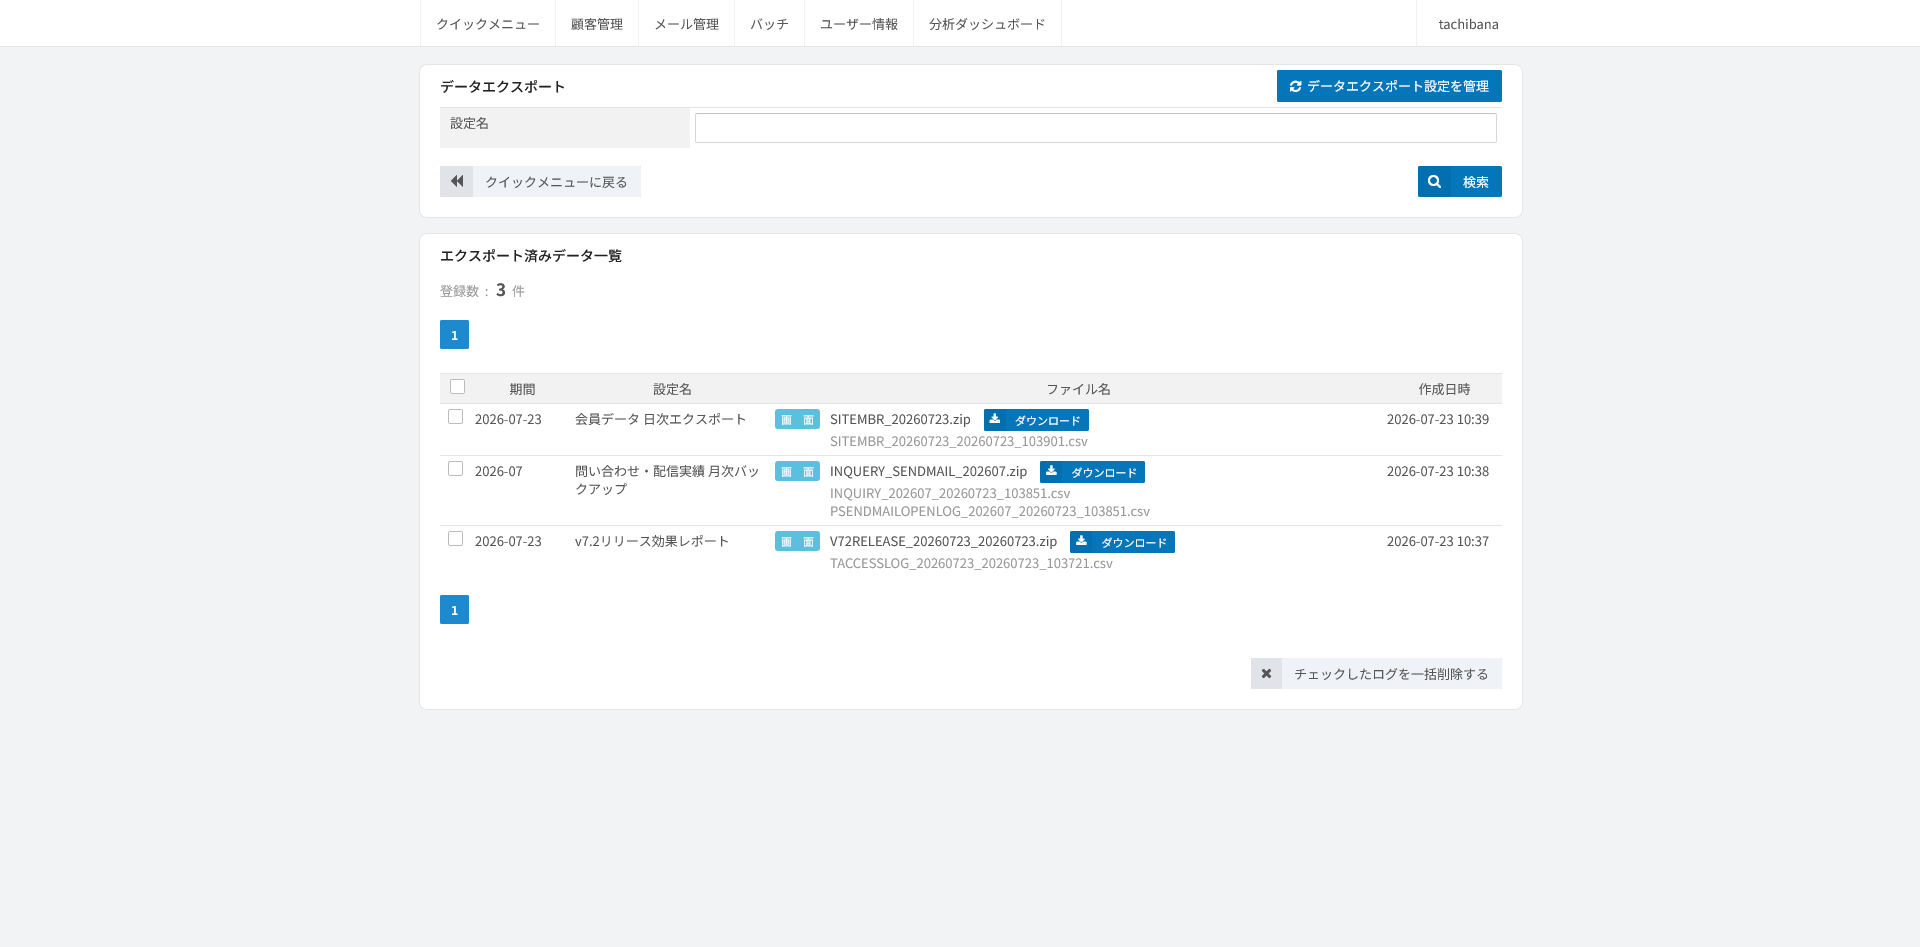This screenshot has width=1920, height=947.
Task: Download INQUERY_SENDMAIL_202607.zip
Action: pyautogui.click(x=1092, y=472)
